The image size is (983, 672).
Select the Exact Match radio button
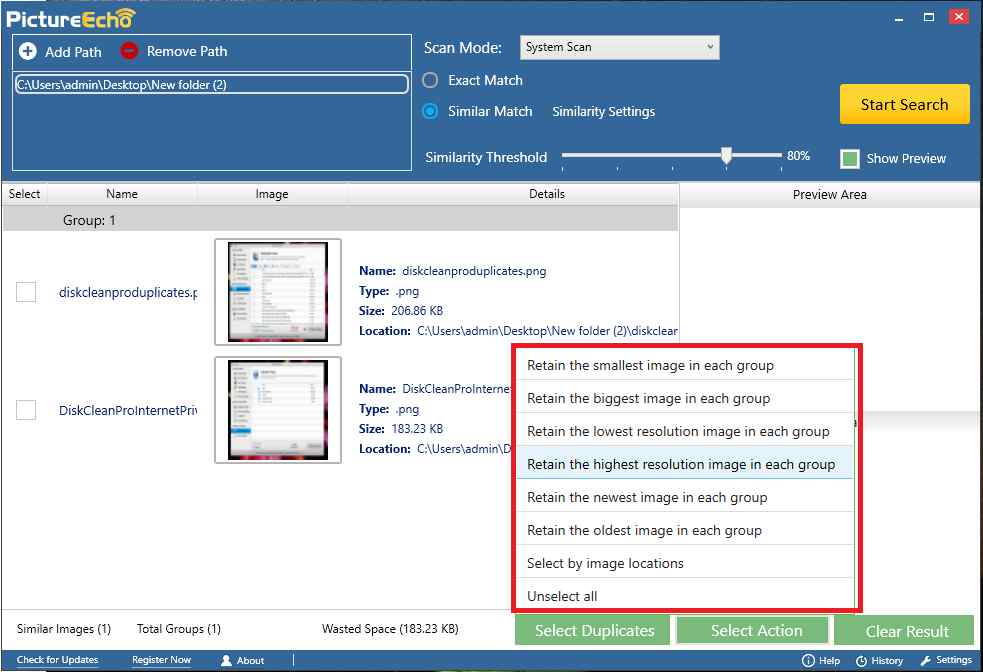click(430, 80)
